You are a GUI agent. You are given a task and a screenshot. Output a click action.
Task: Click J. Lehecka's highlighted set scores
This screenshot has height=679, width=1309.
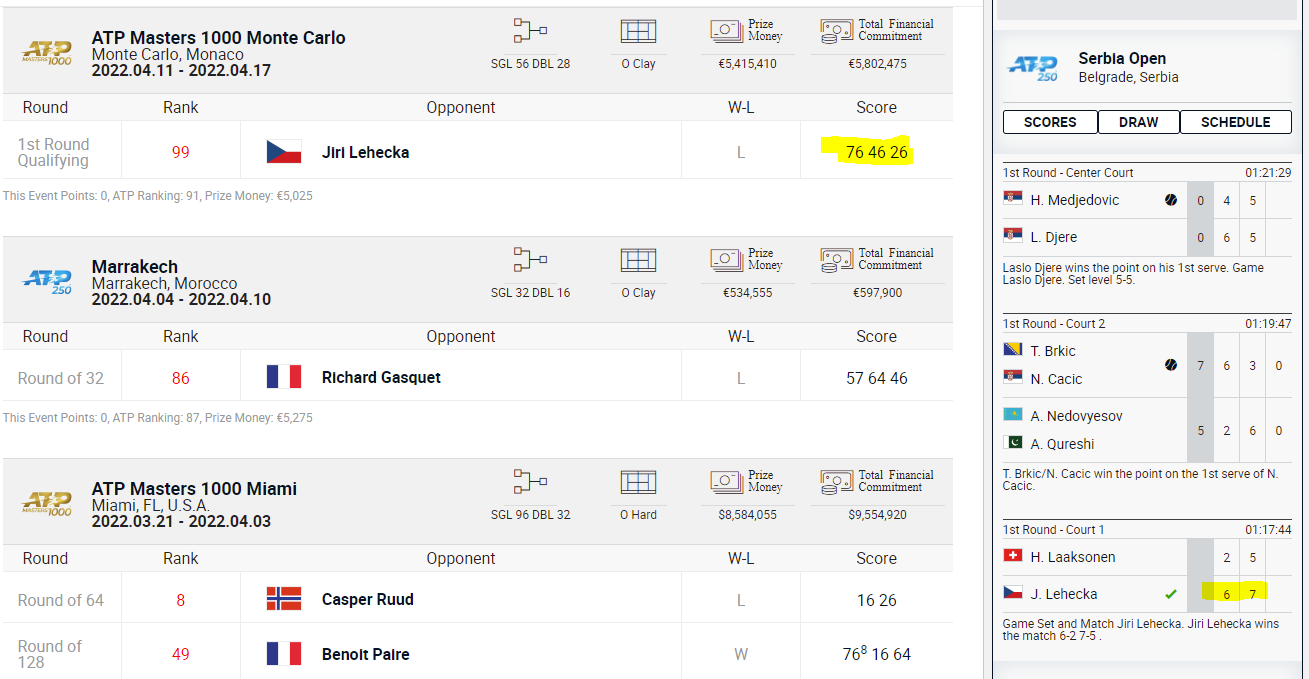(x=1237, y=594)
